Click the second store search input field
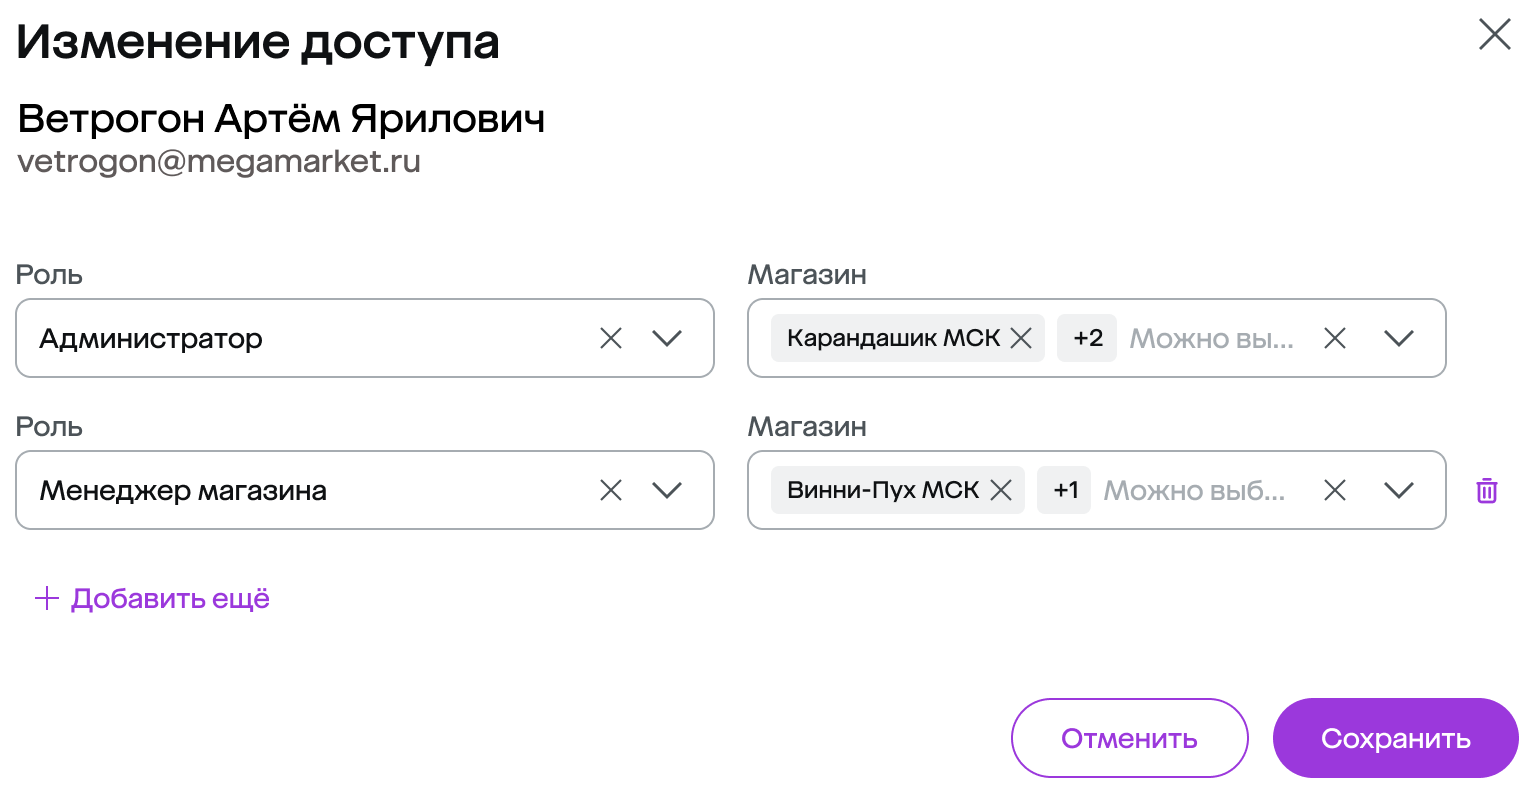Viewport: 1537px width, 800px height. (x=1195, y=491)
